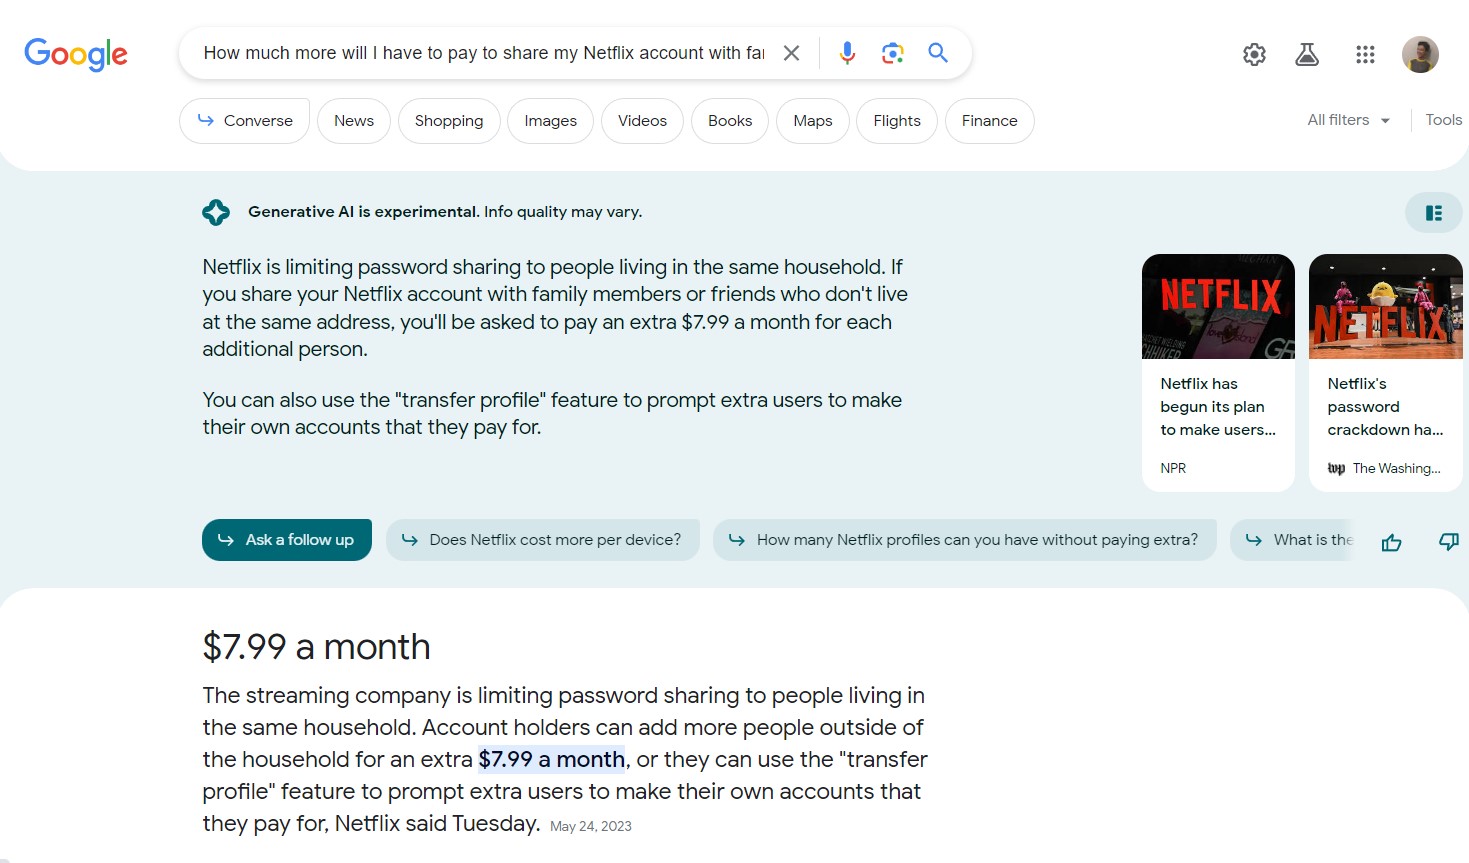Select "Does Netflix cost more per device?" suggestion
The height and width of the screenshot is (863, 1469).
pos(542,540)
